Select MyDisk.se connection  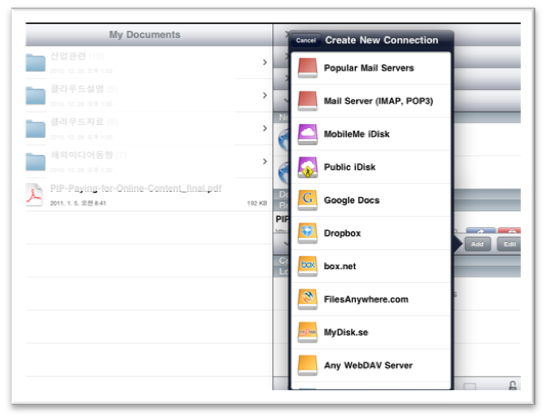[371, 332]
